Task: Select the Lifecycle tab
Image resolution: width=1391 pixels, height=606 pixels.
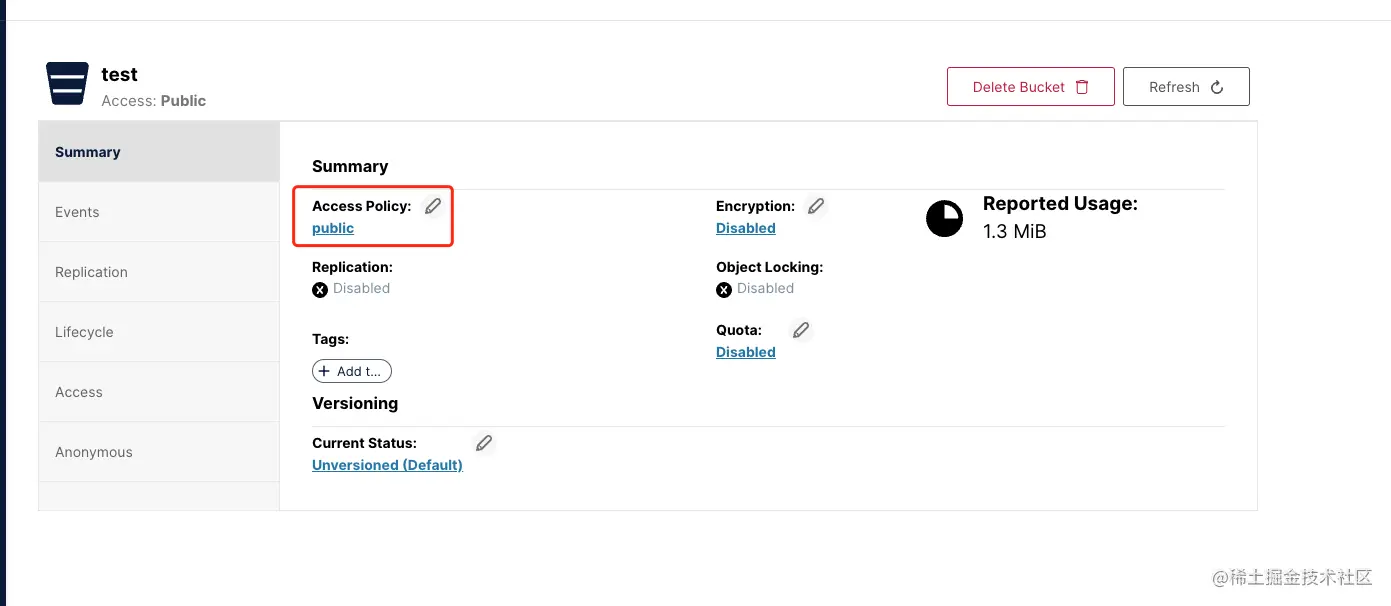Action: [x=158, y=332]
